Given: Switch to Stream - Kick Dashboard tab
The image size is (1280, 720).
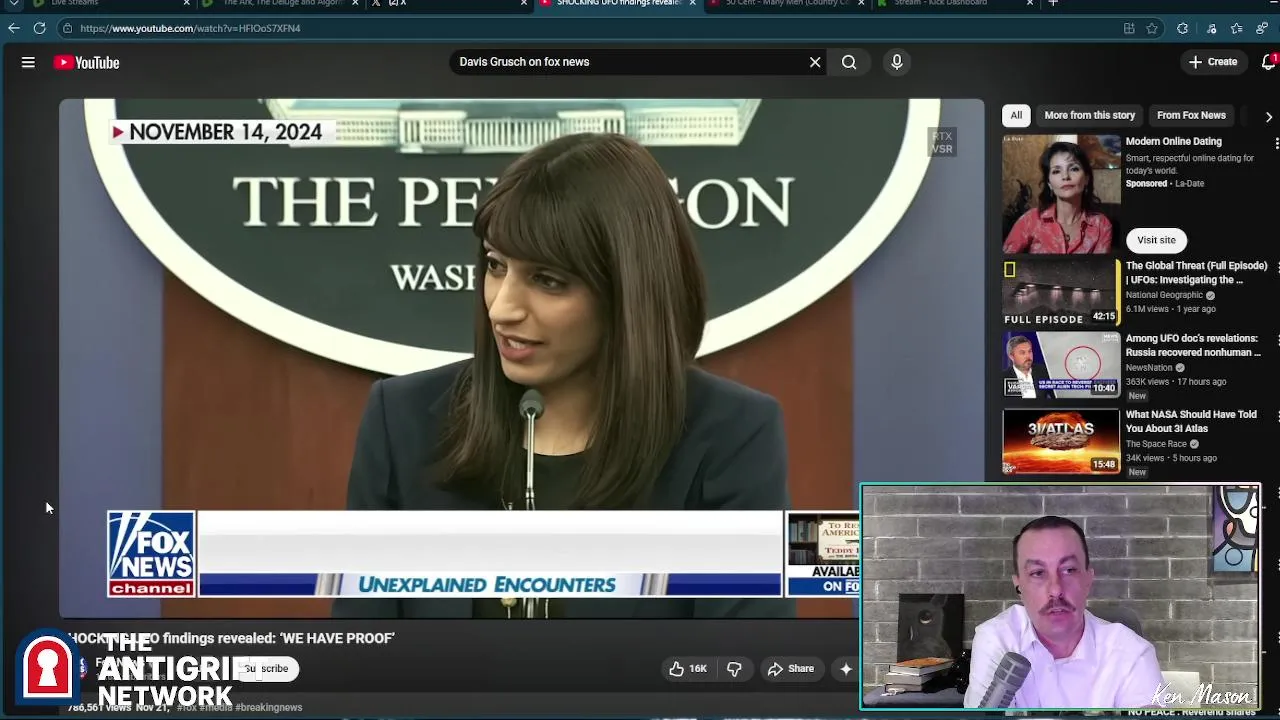Looking at the screenshot, I should [x=955, y=4].
